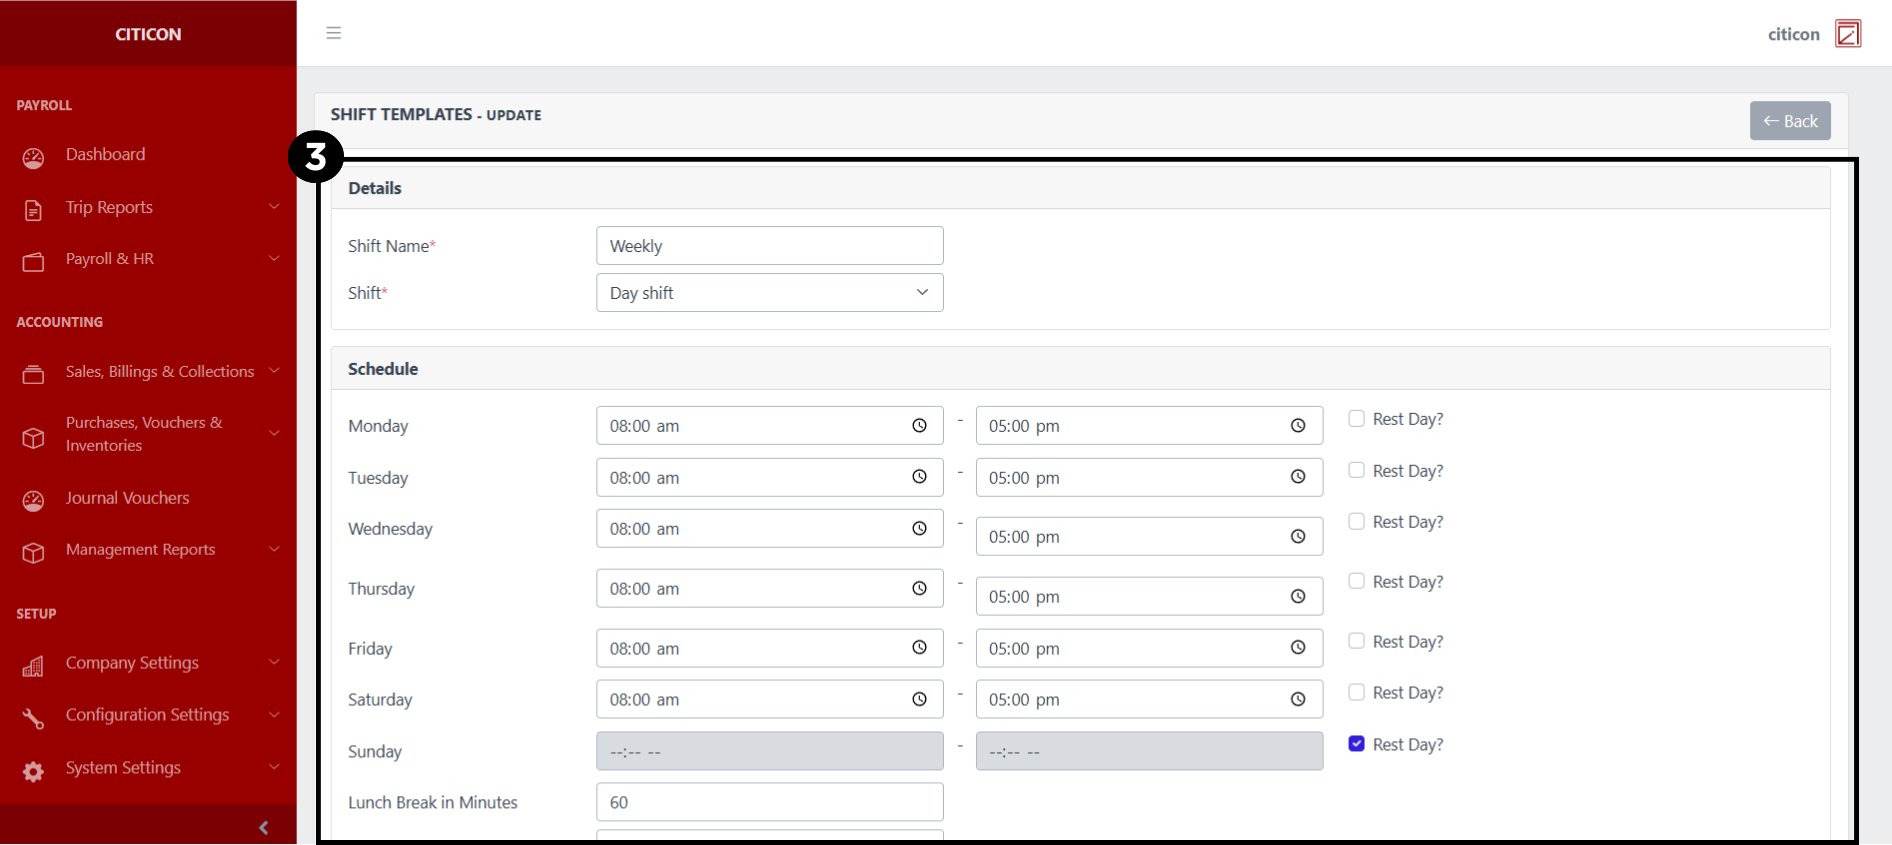Viewport: 1892px width, 845px height.
Task: Open Wednesday start time clock picker
Action: click(919, 528)
